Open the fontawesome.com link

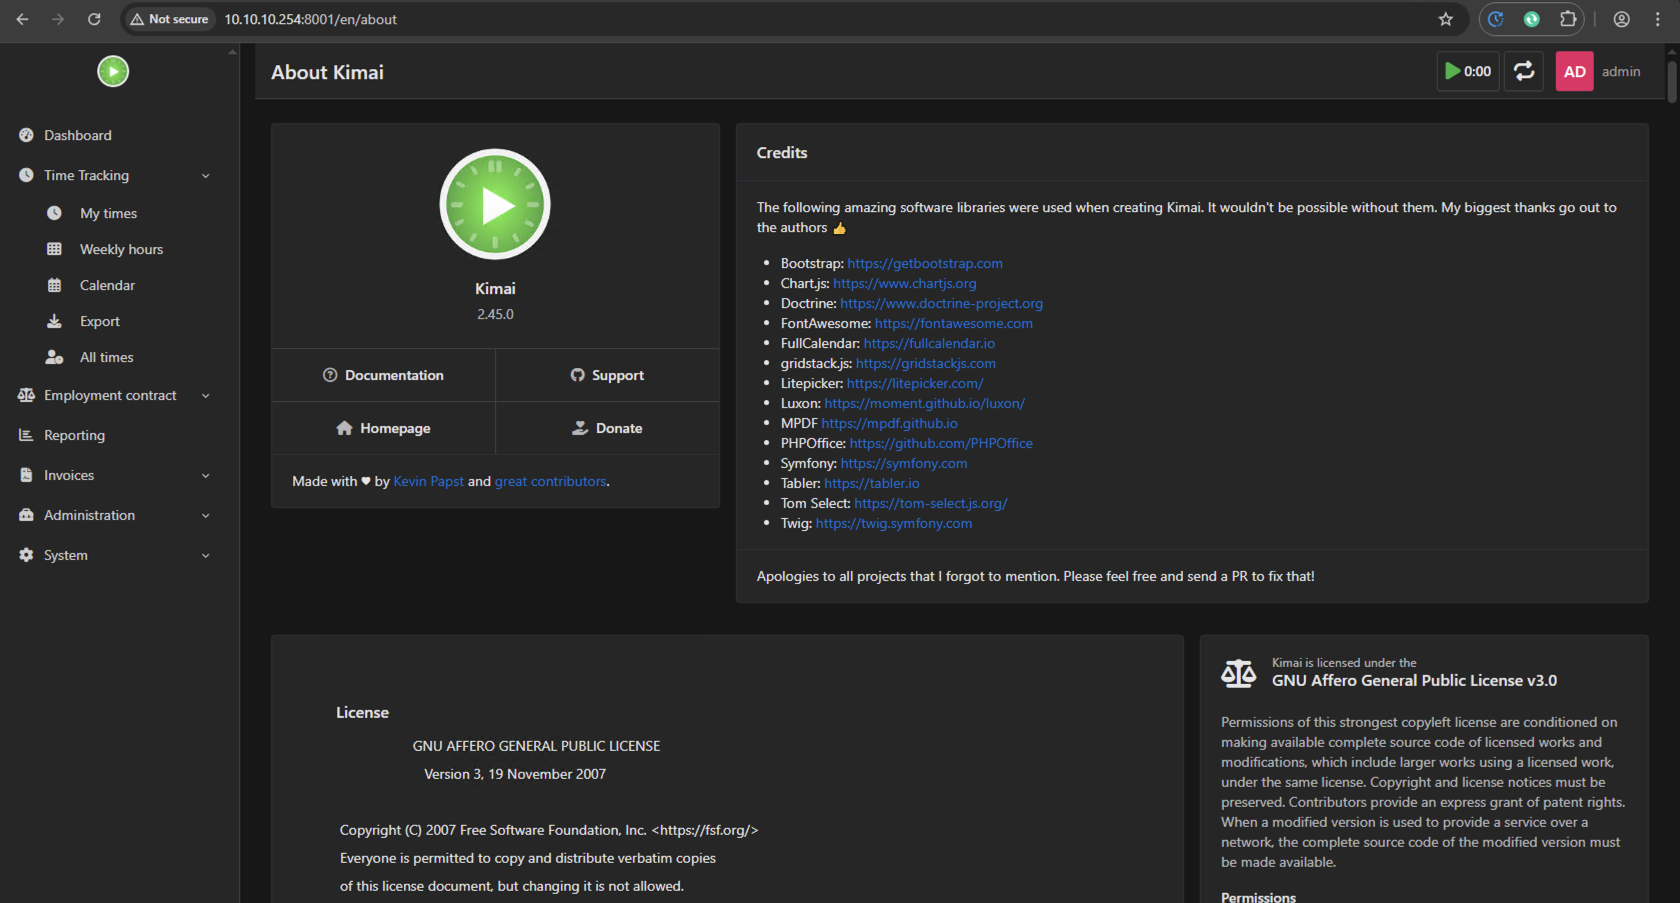point(954,323)
